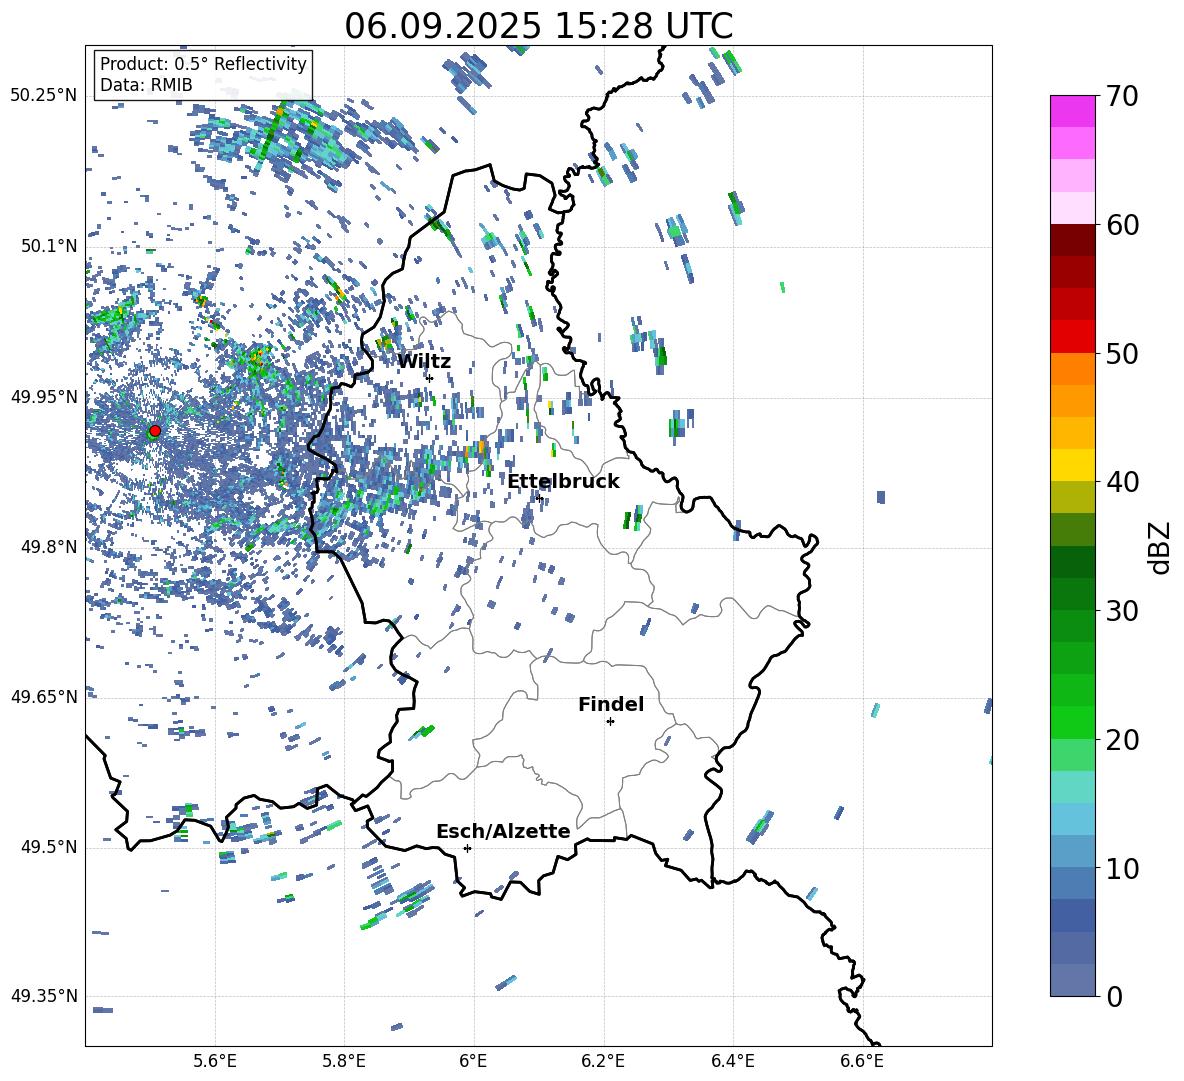Click the 49.5°N latitude label
The width and height of the screenshot is (1184, 1081).
point(50,846)
